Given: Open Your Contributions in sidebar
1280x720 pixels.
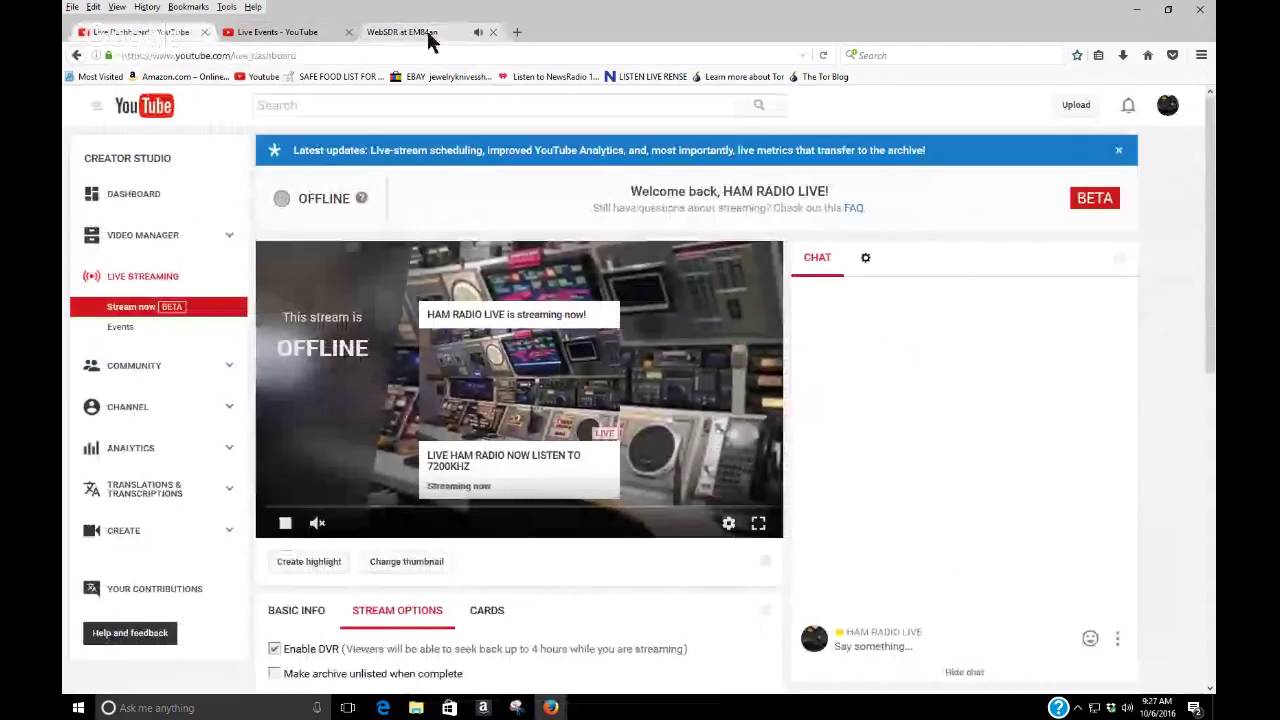Looking at the screenshot, I should 154,589.
